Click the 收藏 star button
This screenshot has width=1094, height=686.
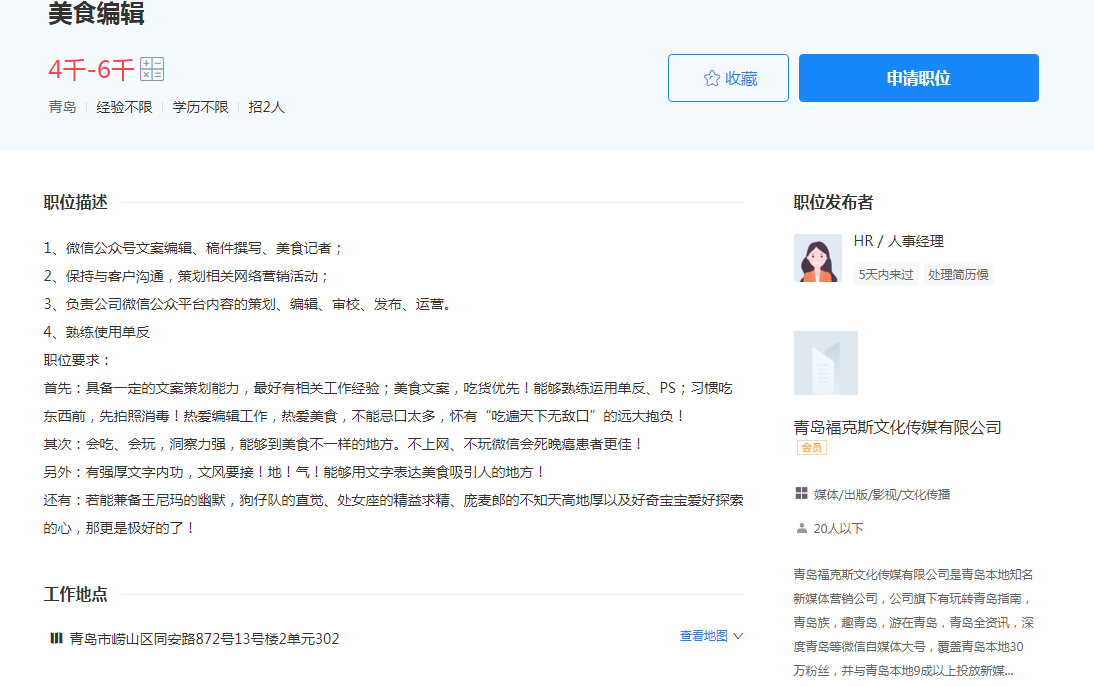click(x=728, y=78)
